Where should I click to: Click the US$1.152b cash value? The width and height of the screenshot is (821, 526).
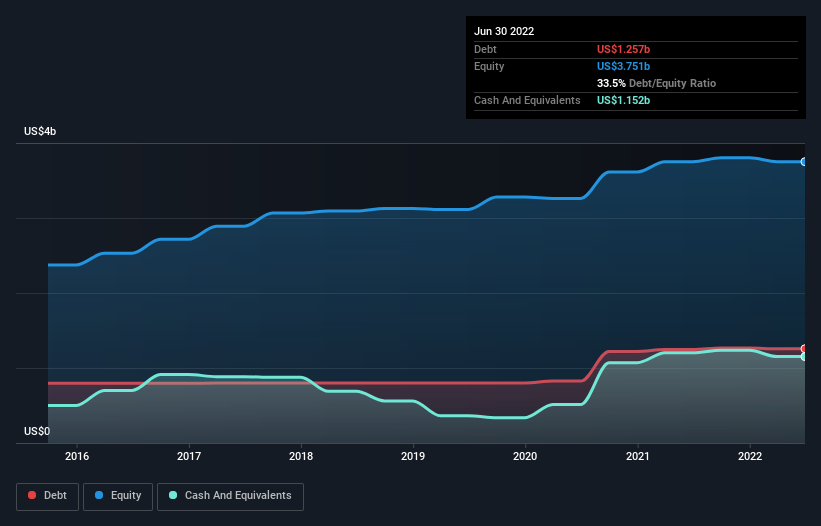[x=623, y=100]
